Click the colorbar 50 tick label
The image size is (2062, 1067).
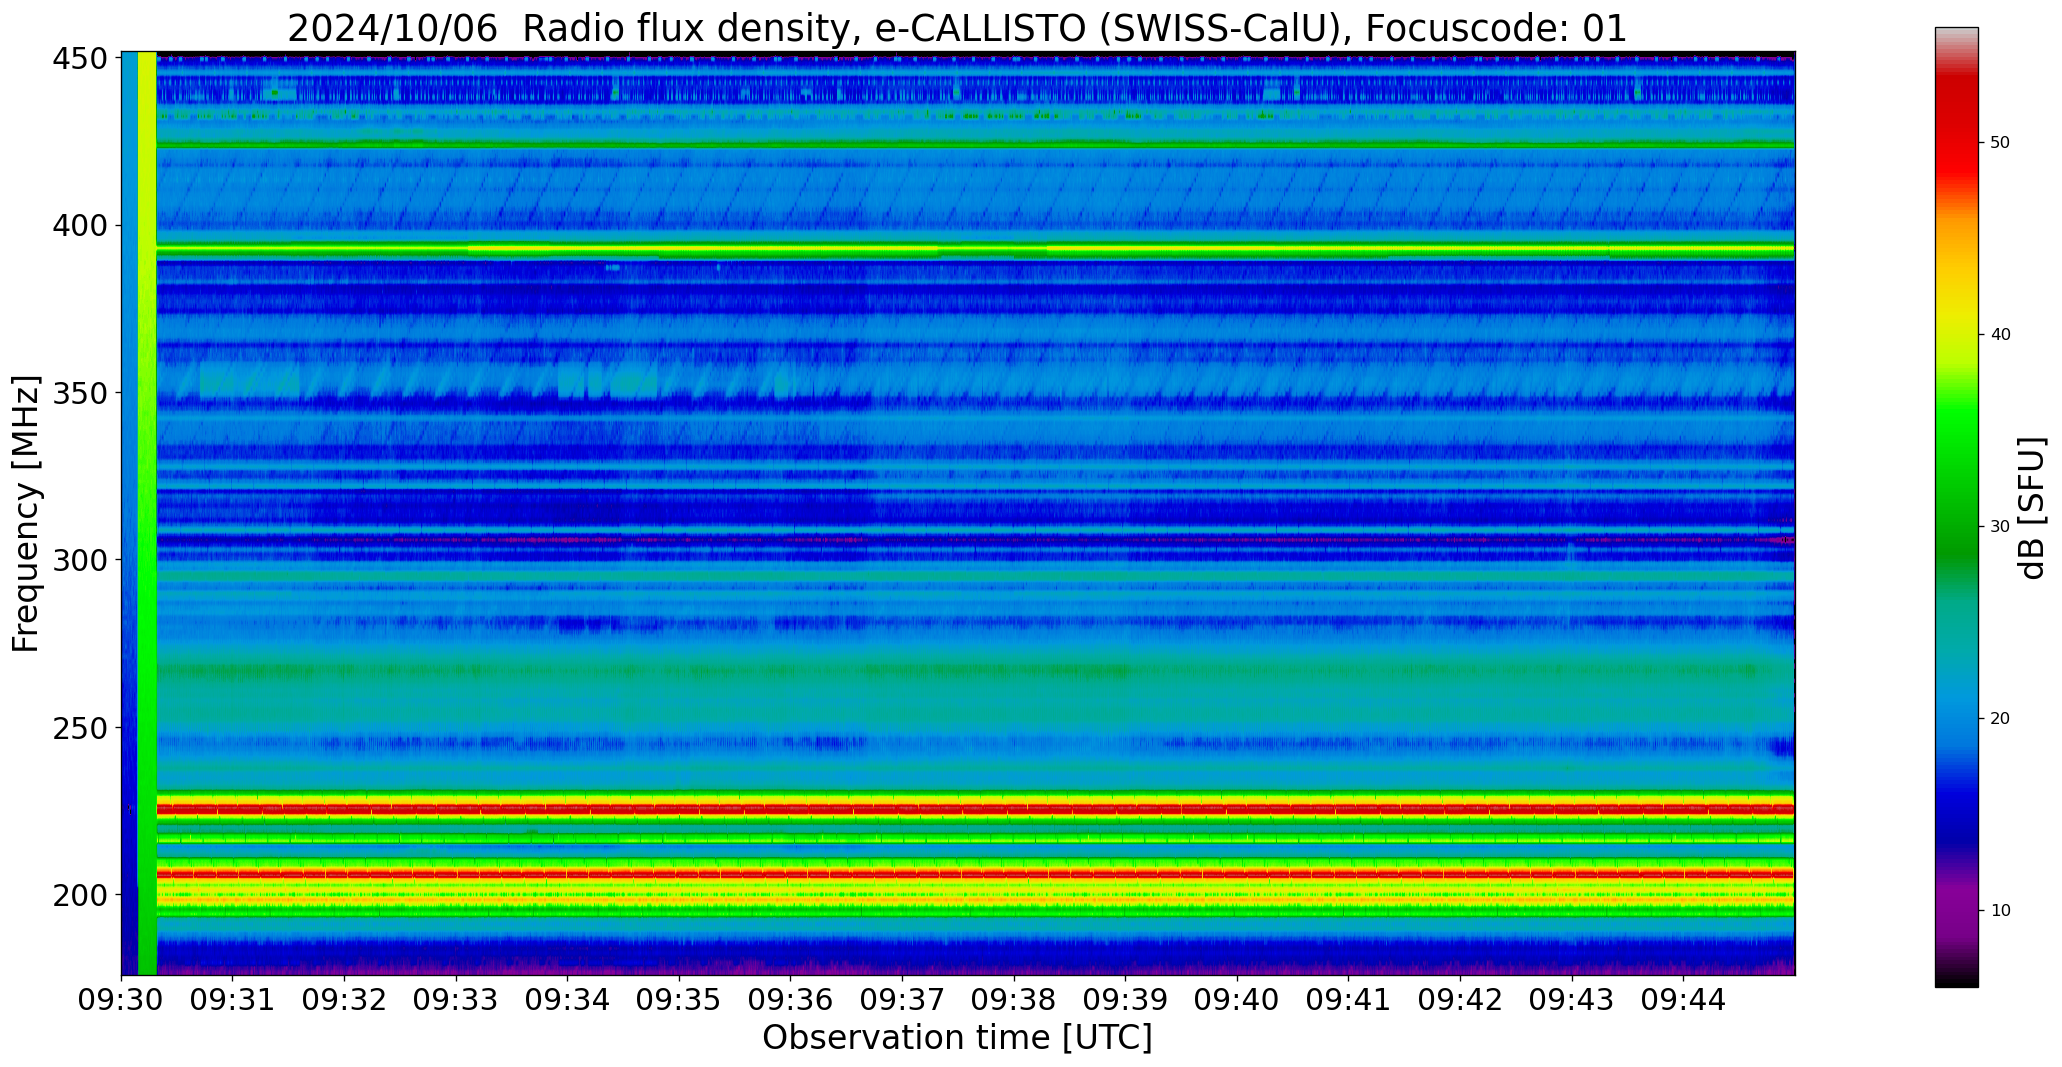(x=2000, y=143)
